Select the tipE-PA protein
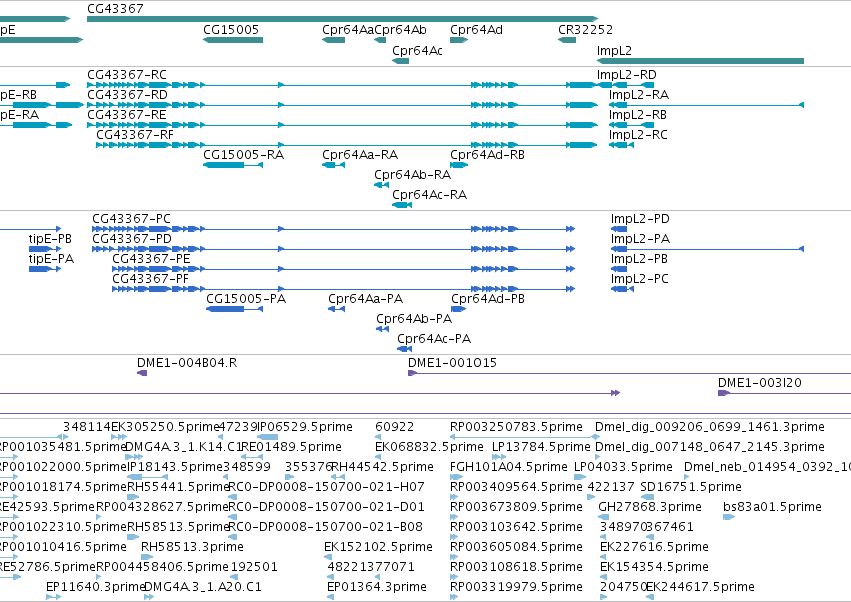The height and width of the screenshot is (602, 851). click(x=45, y=269)
